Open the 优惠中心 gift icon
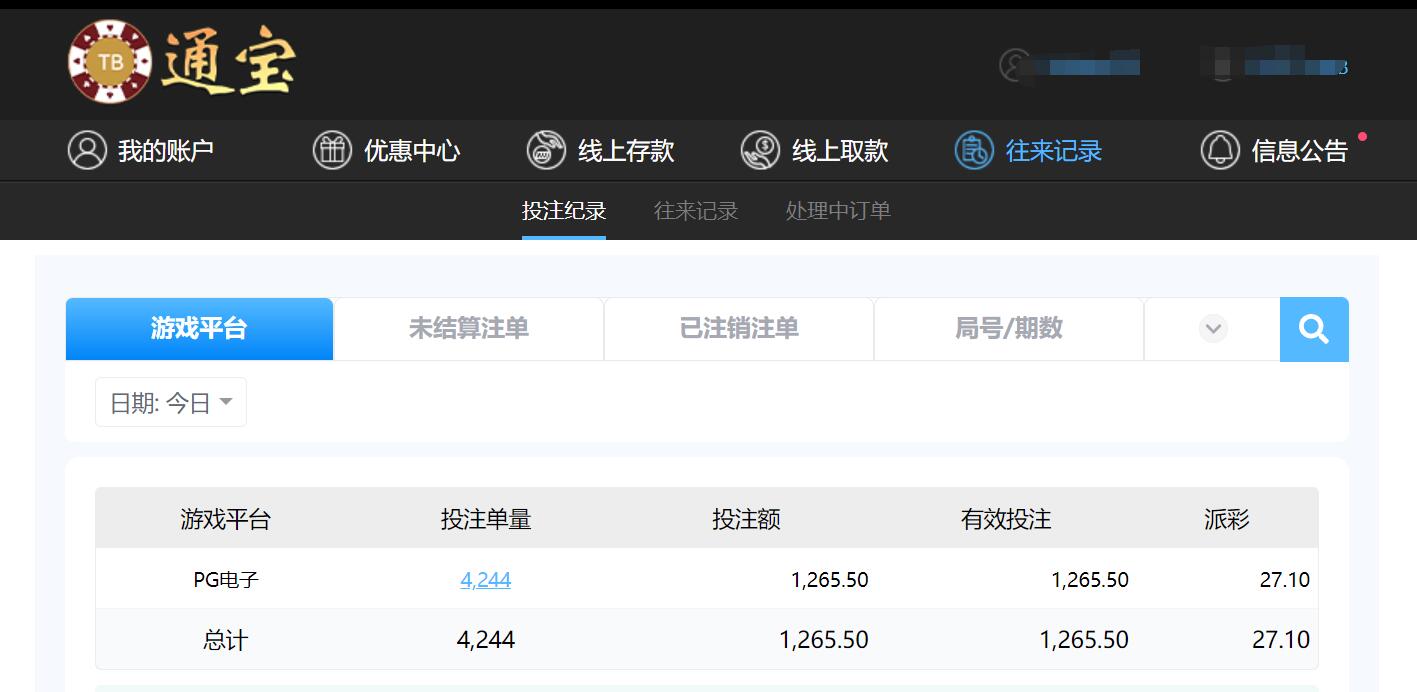The image size is (1417, 692). pos(332,150)
